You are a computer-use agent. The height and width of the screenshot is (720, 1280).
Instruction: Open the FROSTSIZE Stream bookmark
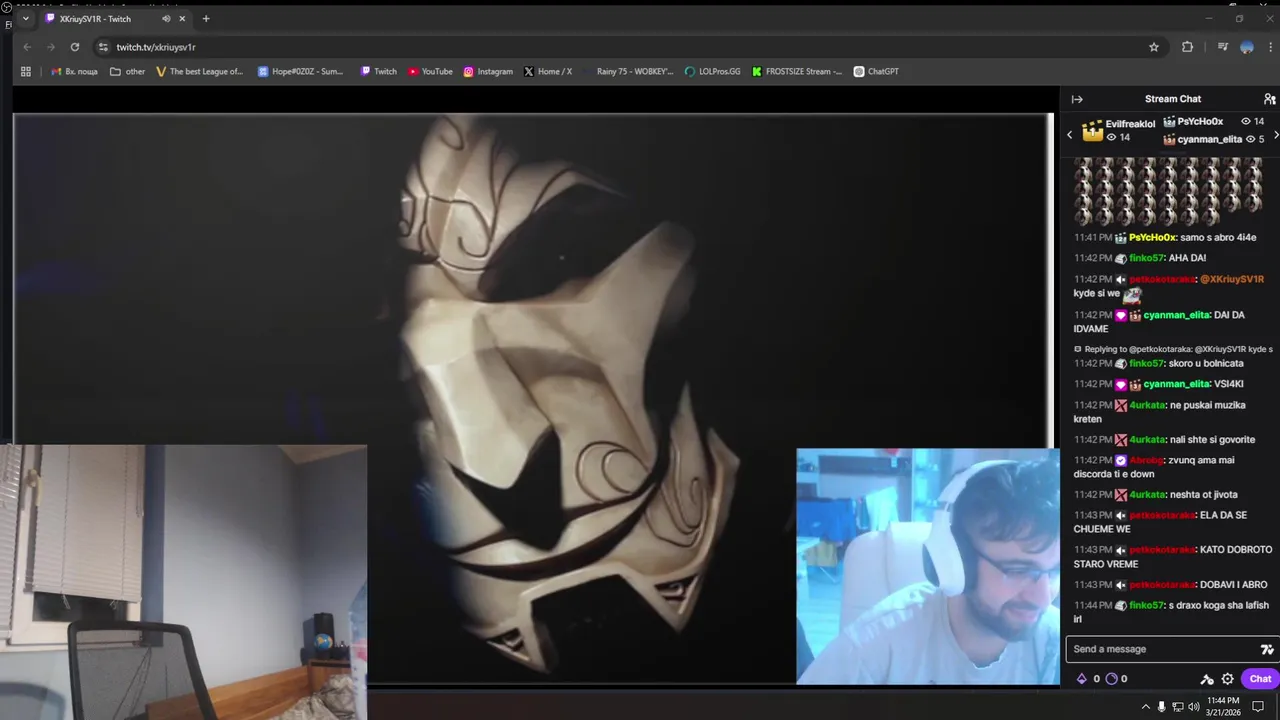coord(797,72)
